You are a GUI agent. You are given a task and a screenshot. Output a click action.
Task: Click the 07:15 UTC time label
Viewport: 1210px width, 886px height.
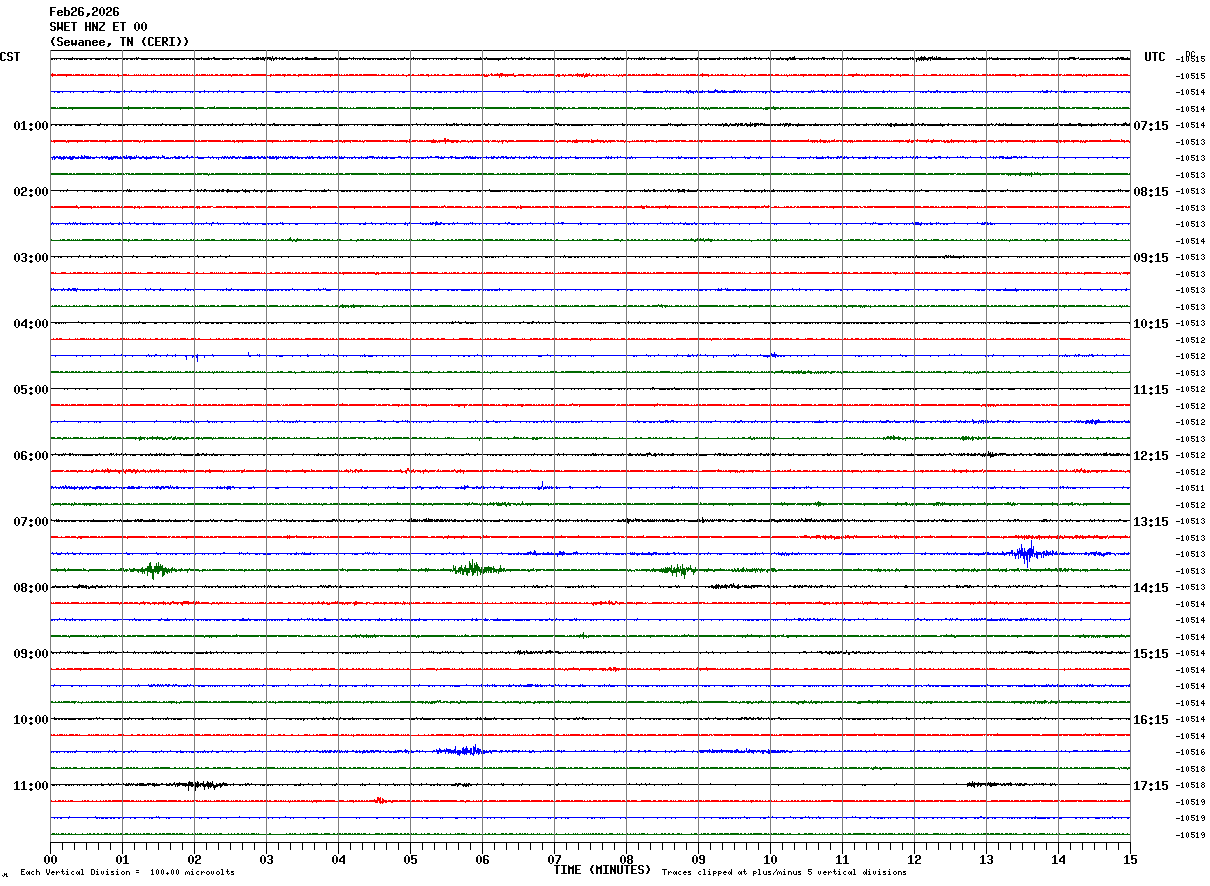pos(1150,126)
